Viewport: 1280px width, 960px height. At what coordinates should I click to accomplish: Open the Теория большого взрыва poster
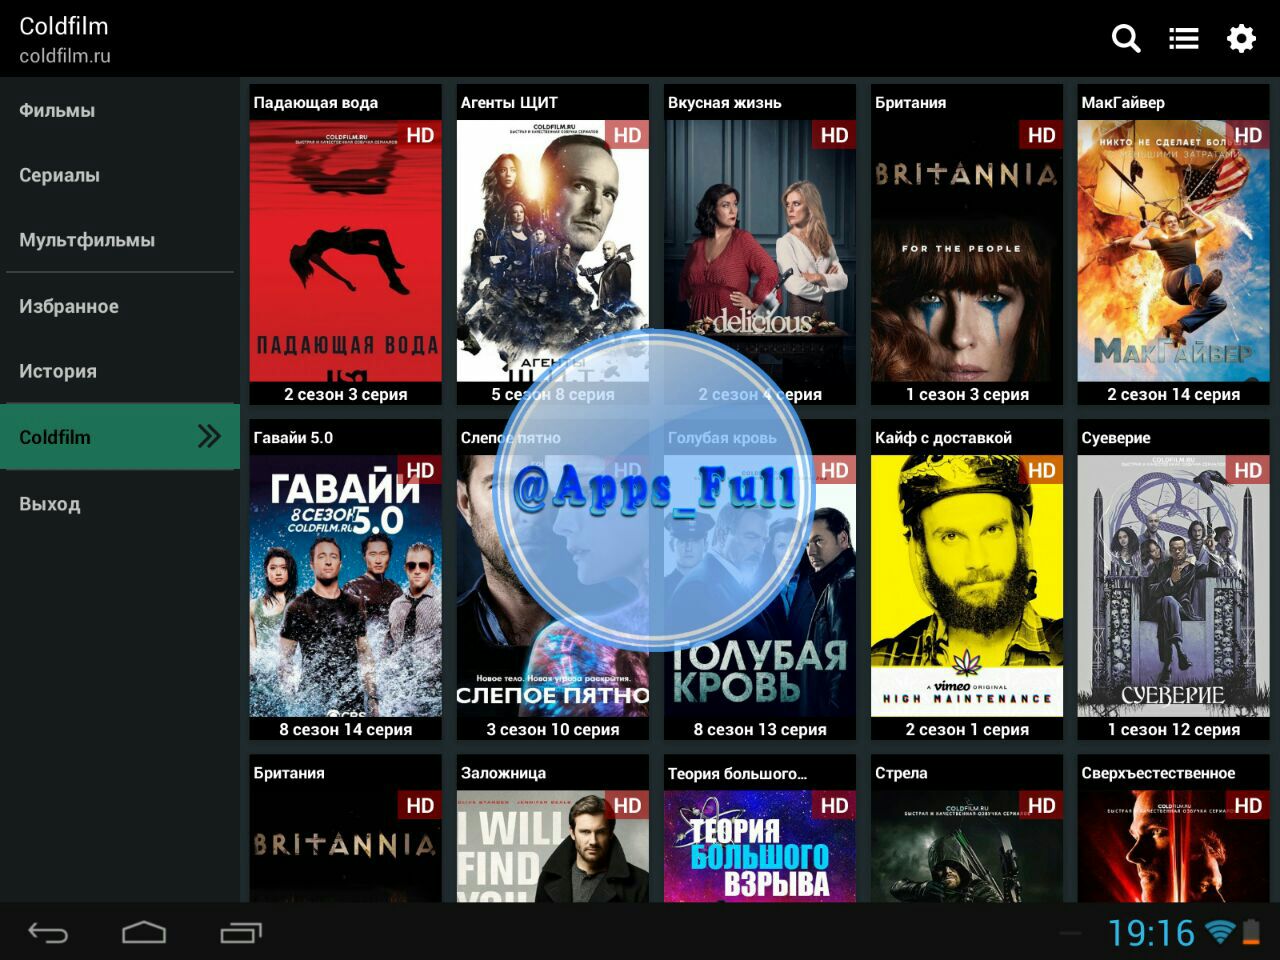tap(760, 846)
